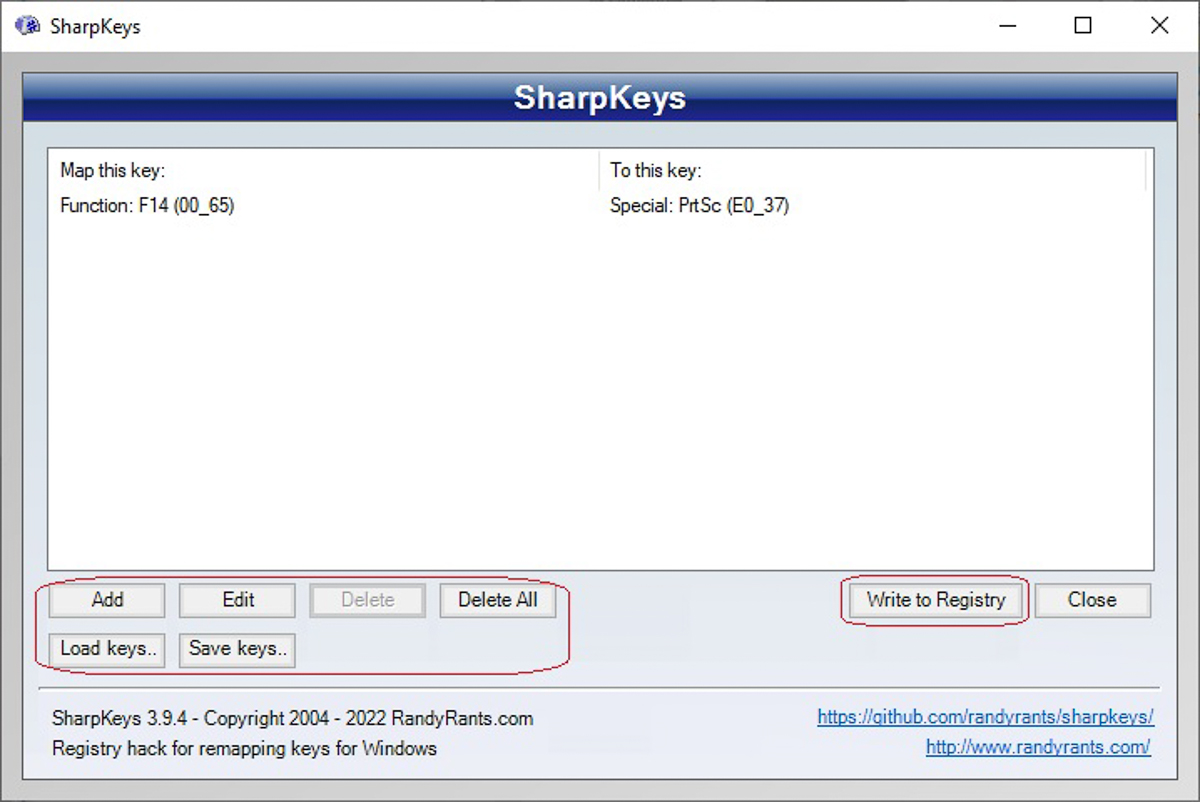The height and width of the screenshot is (802, 1200).
Task: Click the 'Map this key:' column header
Action: tap(112, 171)
